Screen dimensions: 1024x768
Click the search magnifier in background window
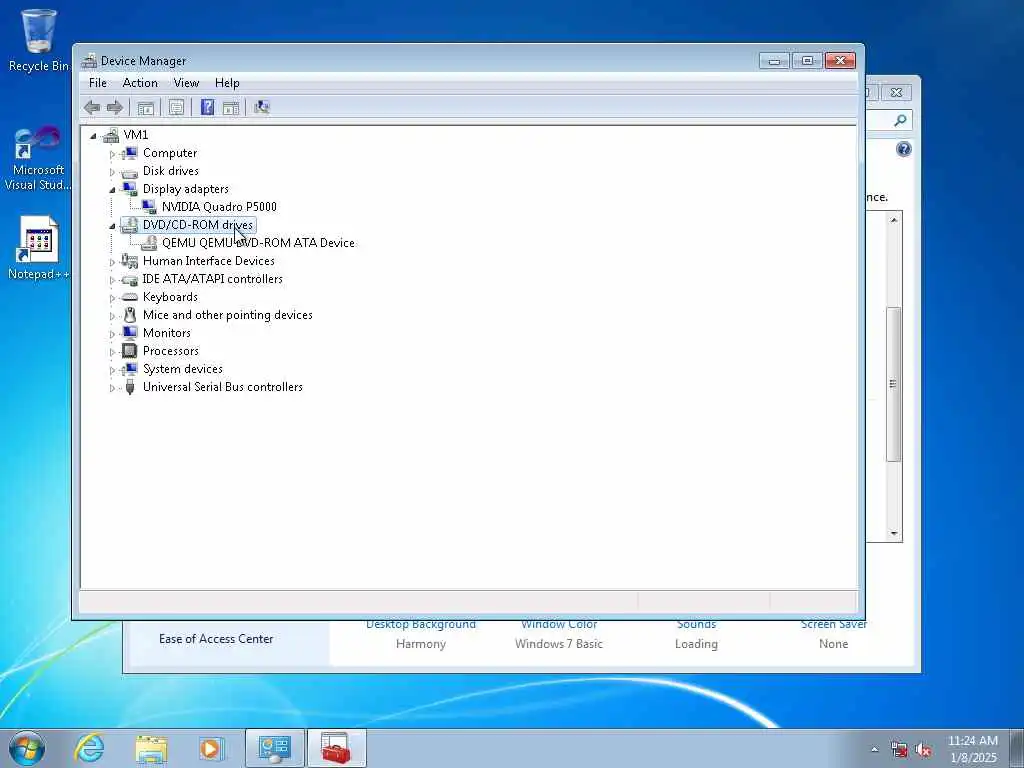(x=900, y=120)
